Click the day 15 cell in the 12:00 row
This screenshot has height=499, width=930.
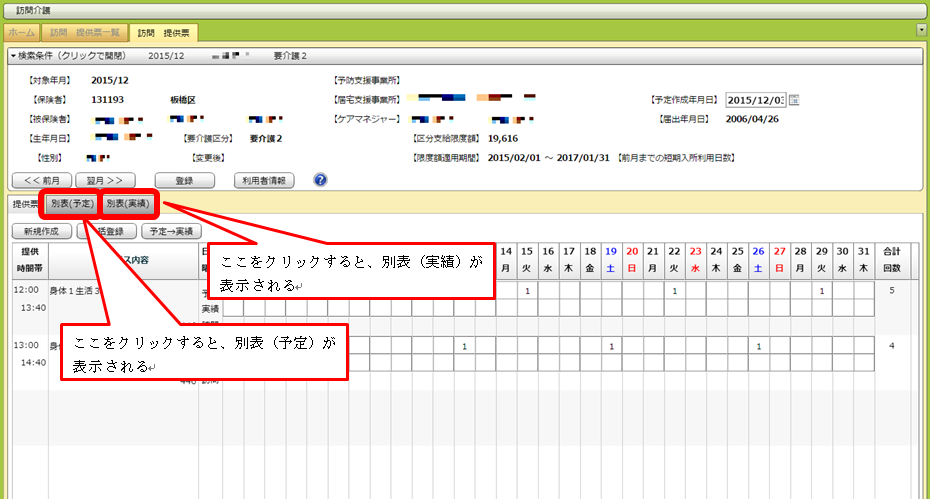tap(527, 291)
